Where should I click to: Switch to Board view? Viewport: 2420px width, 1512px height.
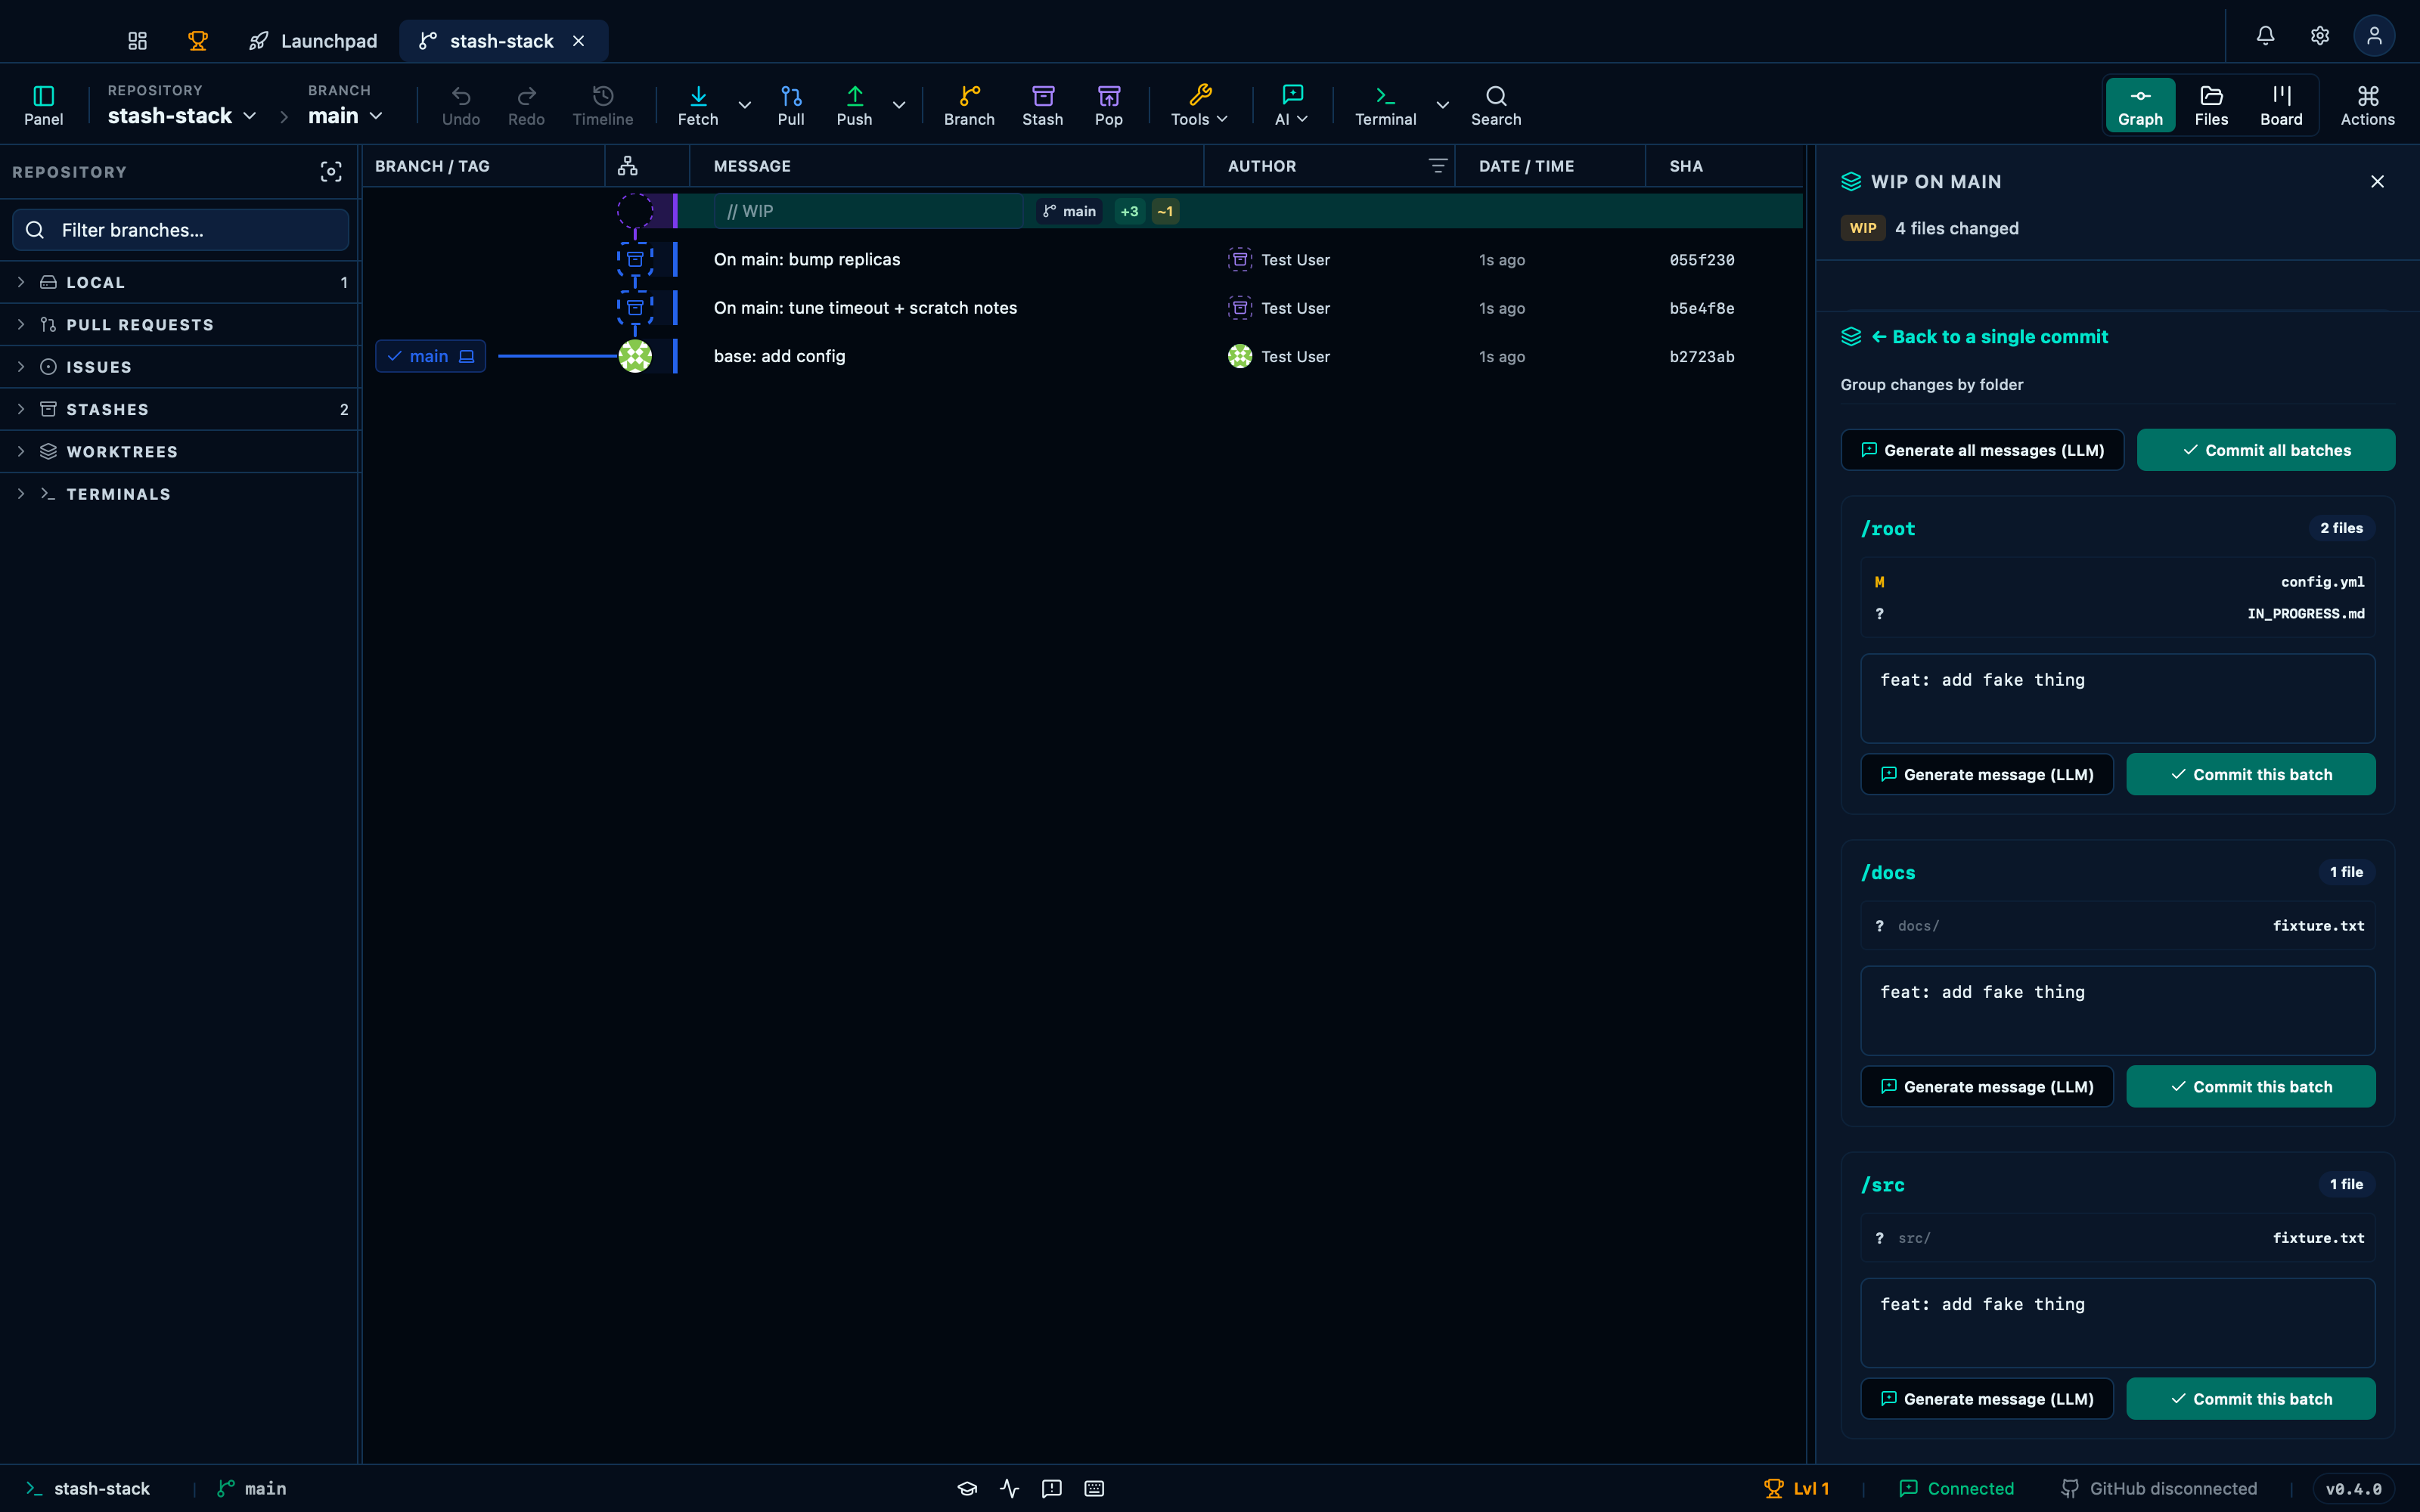coord(2281,105)
